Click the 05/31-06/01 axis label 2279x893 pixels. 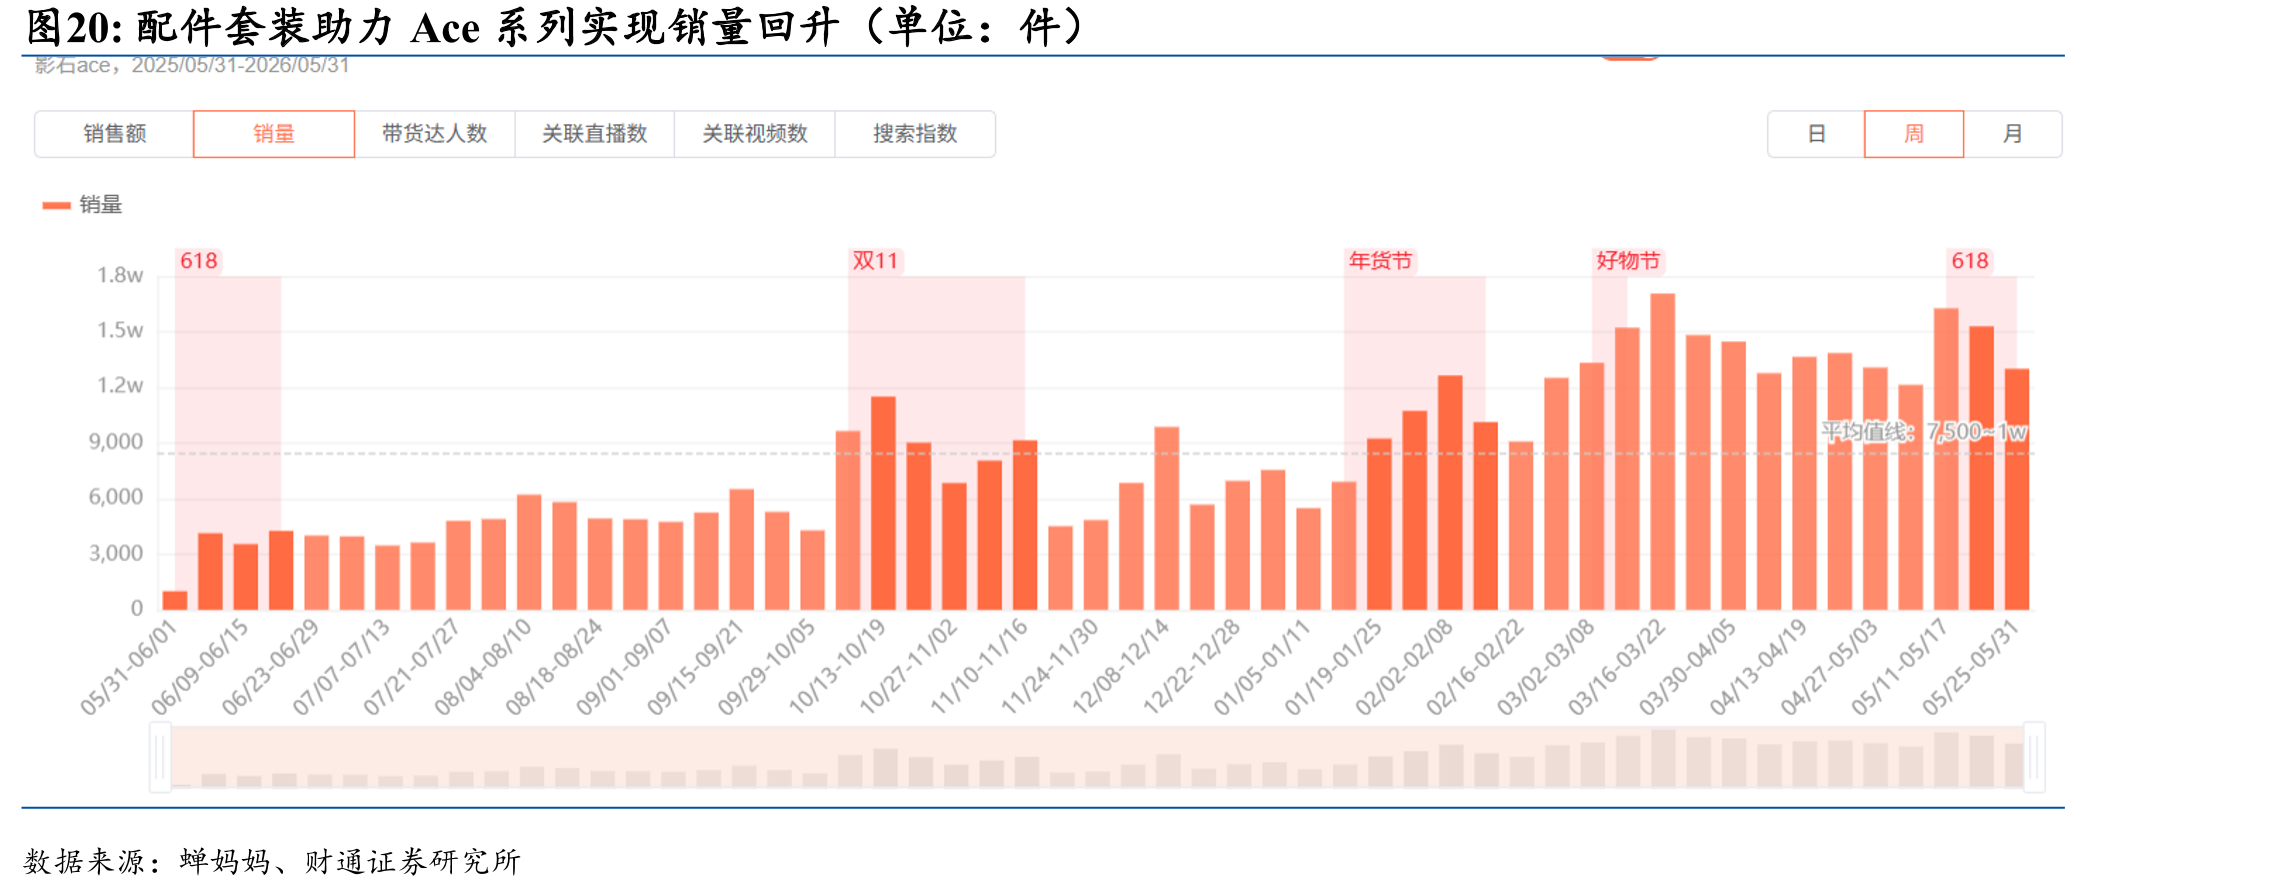tap(128, 667)
